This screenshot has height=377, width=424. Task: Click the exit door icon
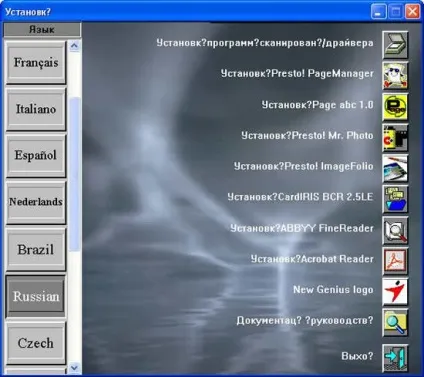click(x=395, y=358)
